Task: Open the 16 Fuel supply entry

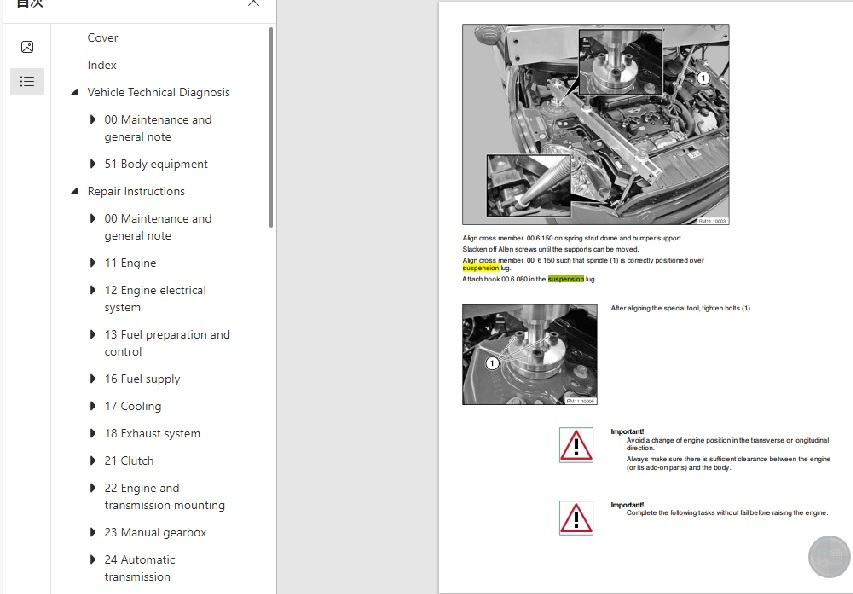Action: coord(143,379)
